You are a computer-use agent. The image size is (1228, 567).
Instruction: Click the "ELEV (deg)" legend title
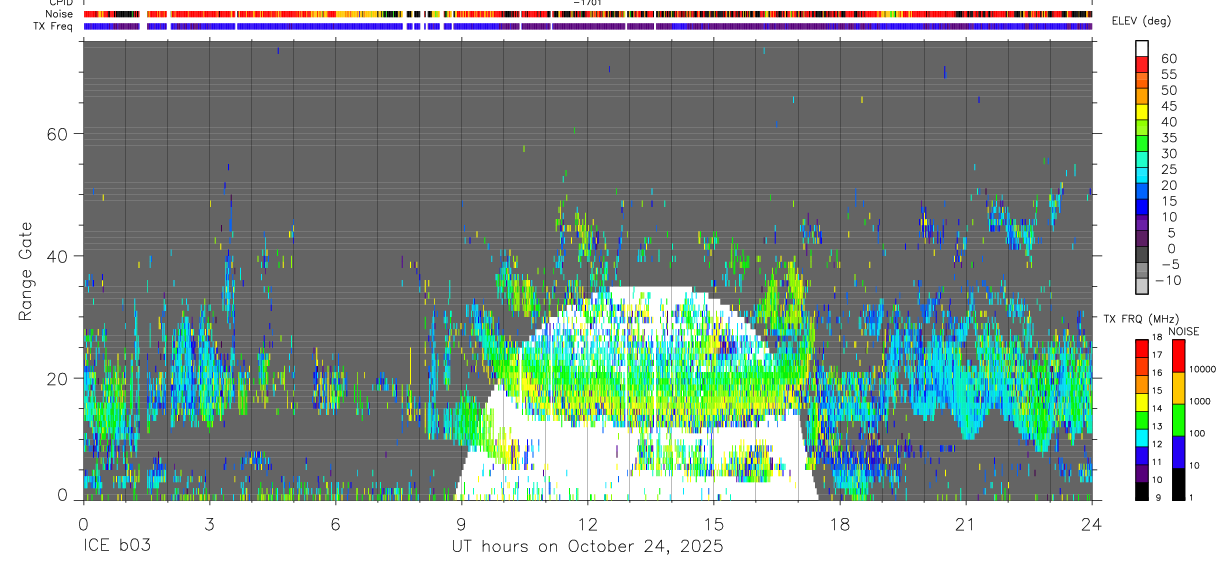point(1141,21)
